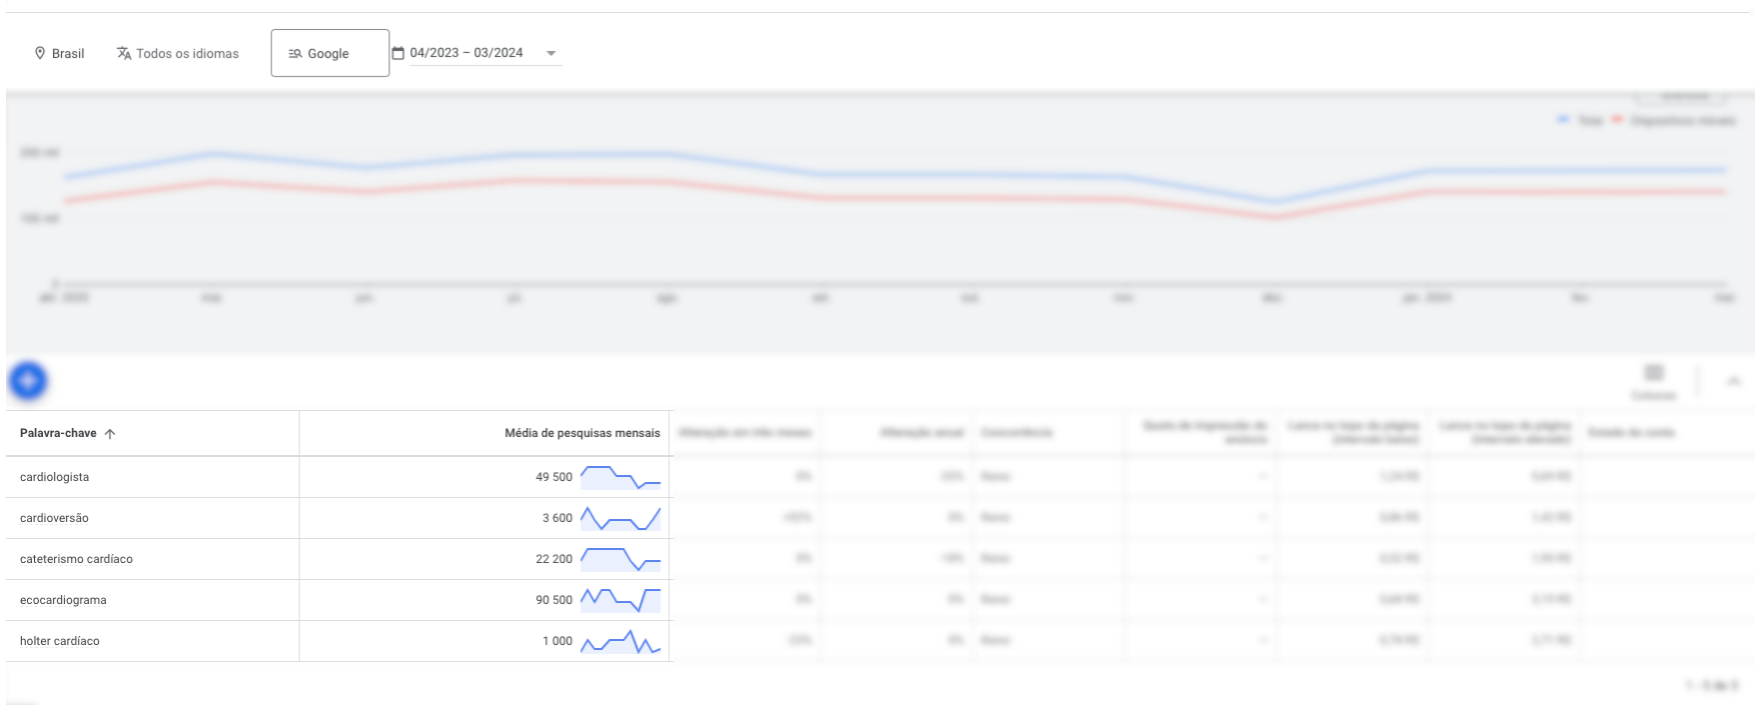Select the cateterismo cardíaco keyword
The image size is (1756, 706).
coord(76,559)
